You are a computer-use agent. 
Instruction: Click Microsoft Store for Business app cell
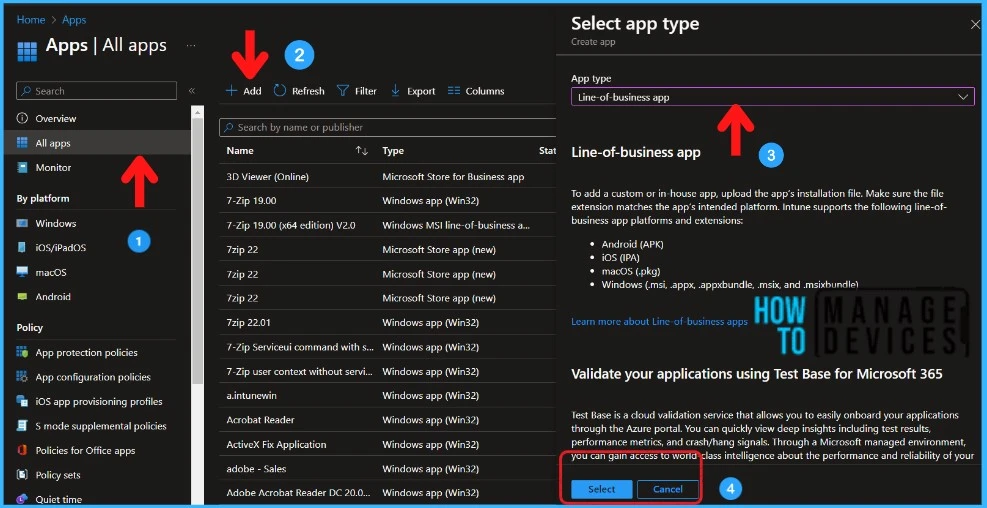tap(453, 177)
